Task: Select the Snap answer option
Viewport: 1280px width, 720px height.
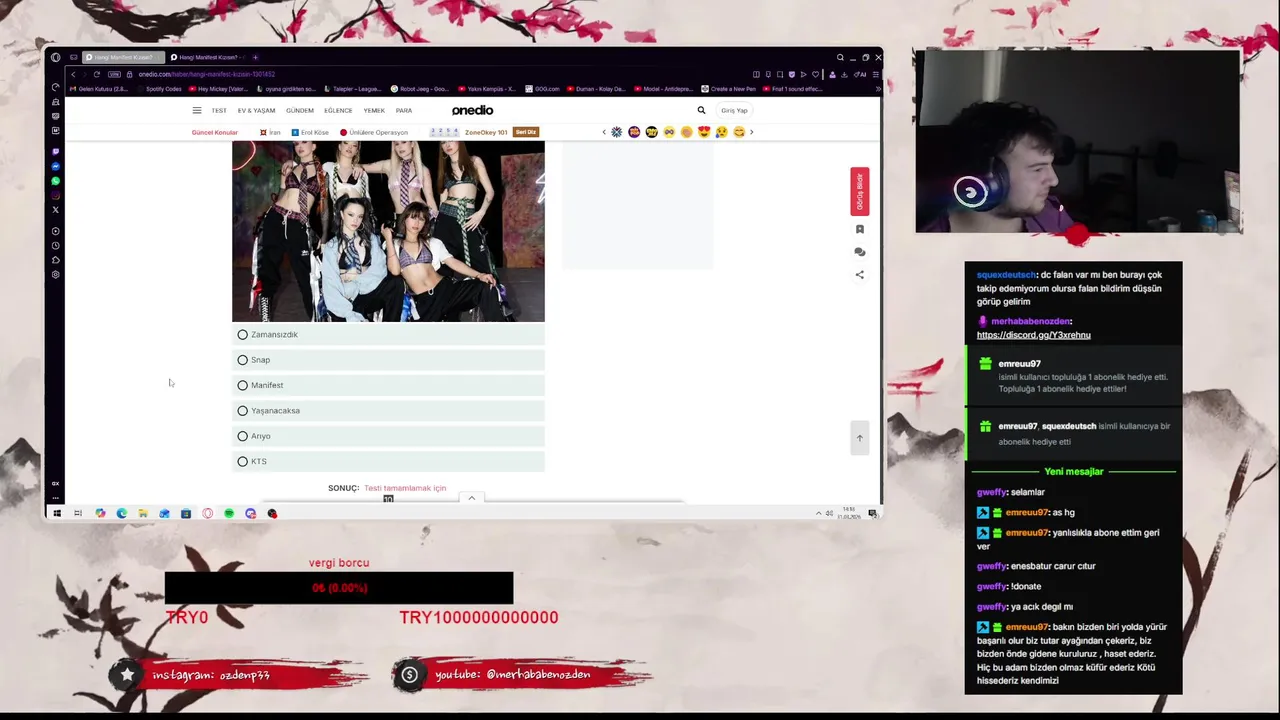Action: click(388, 360)
